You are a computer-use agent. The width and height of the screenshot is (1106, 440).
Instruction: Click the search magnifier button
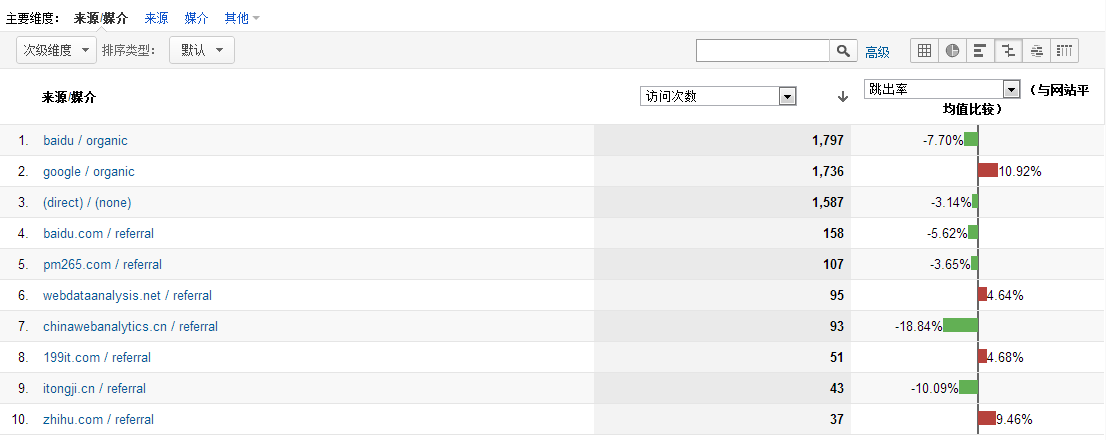point(844,50)
